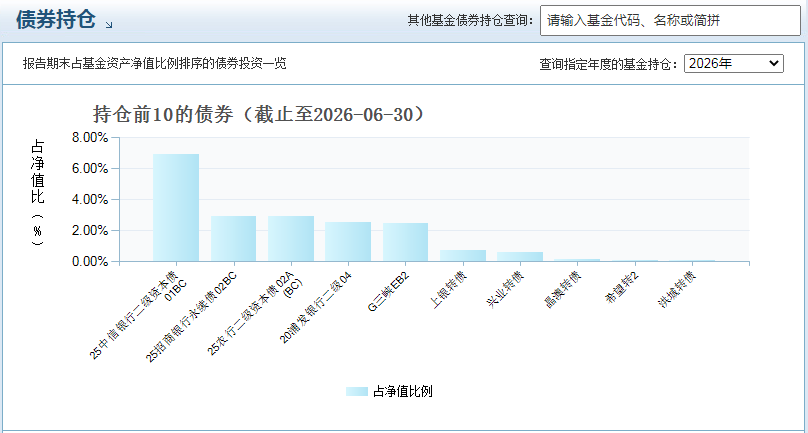Click the 希望转2 axis label
The image size is (808, 433).
click(x=622, y=288)
